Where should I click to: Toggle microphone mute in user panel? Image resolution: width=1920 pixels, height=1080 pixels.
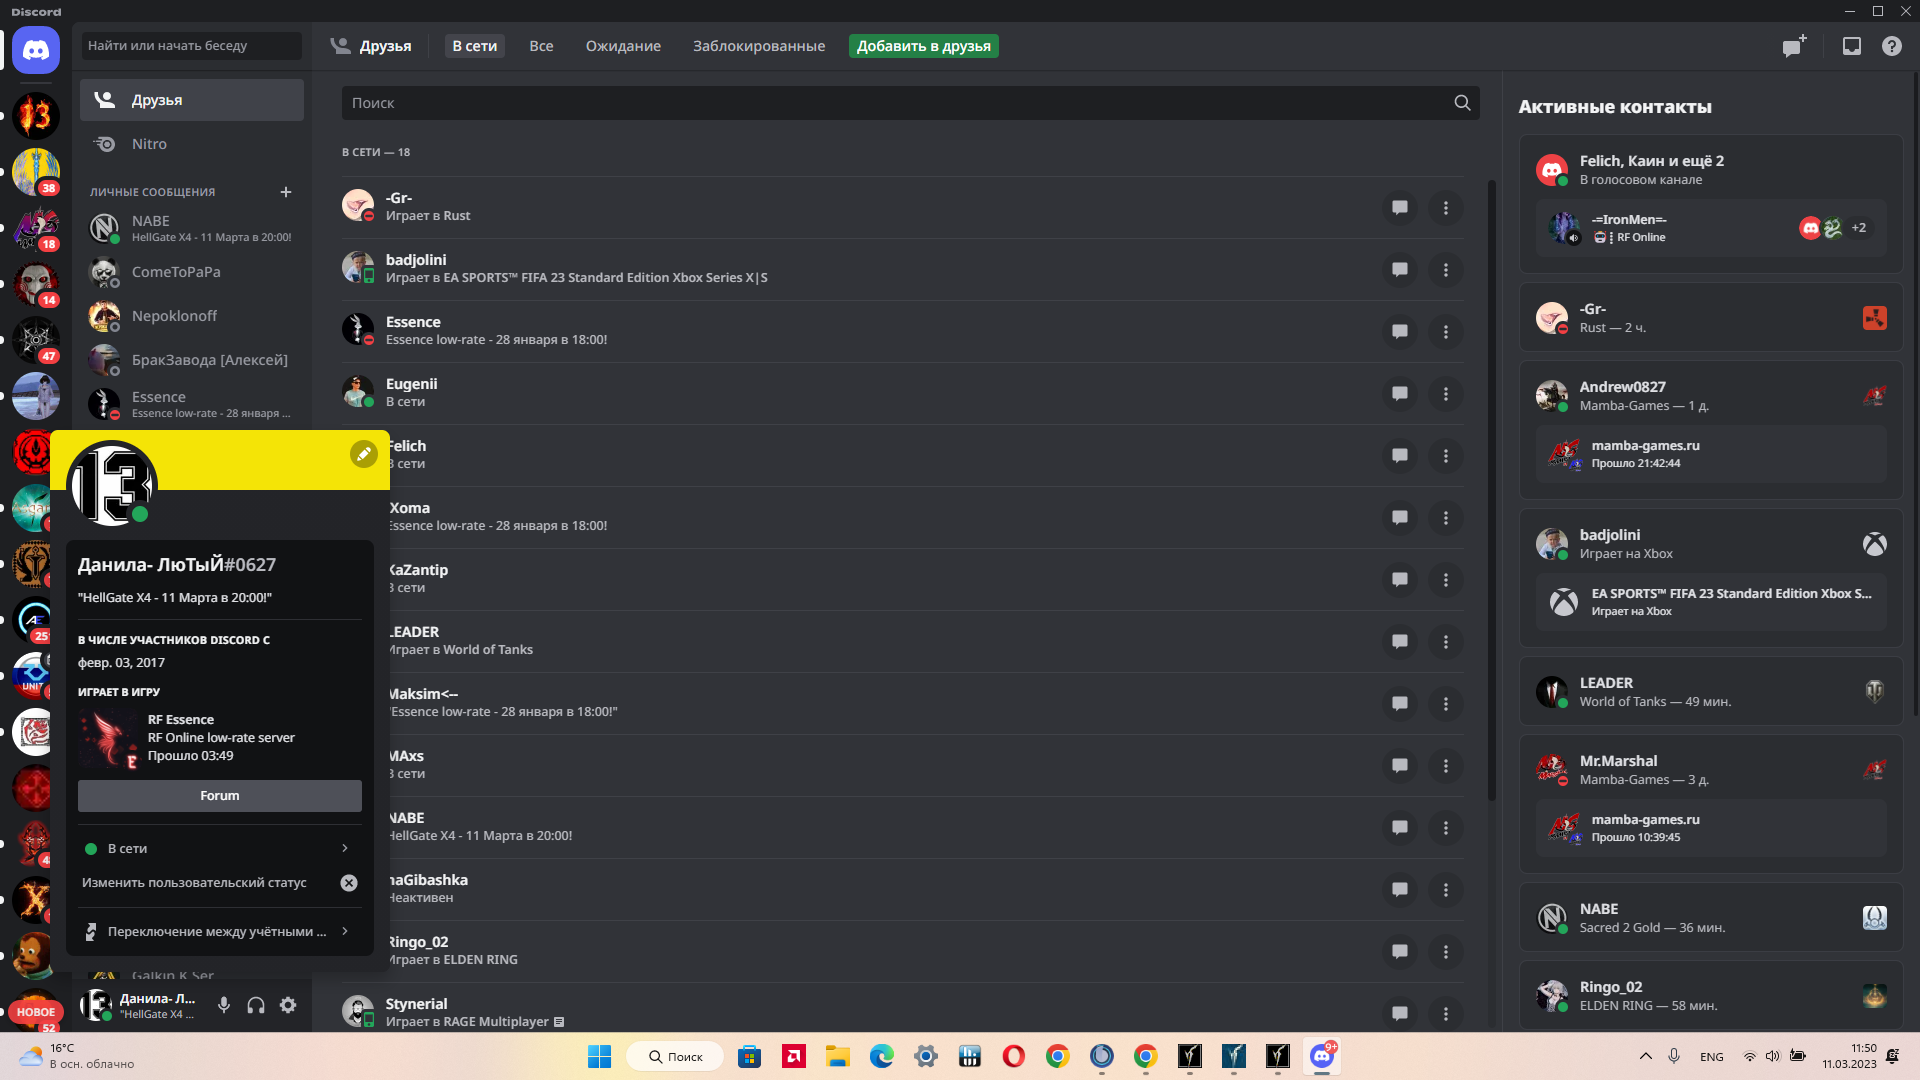(224, 1005)
